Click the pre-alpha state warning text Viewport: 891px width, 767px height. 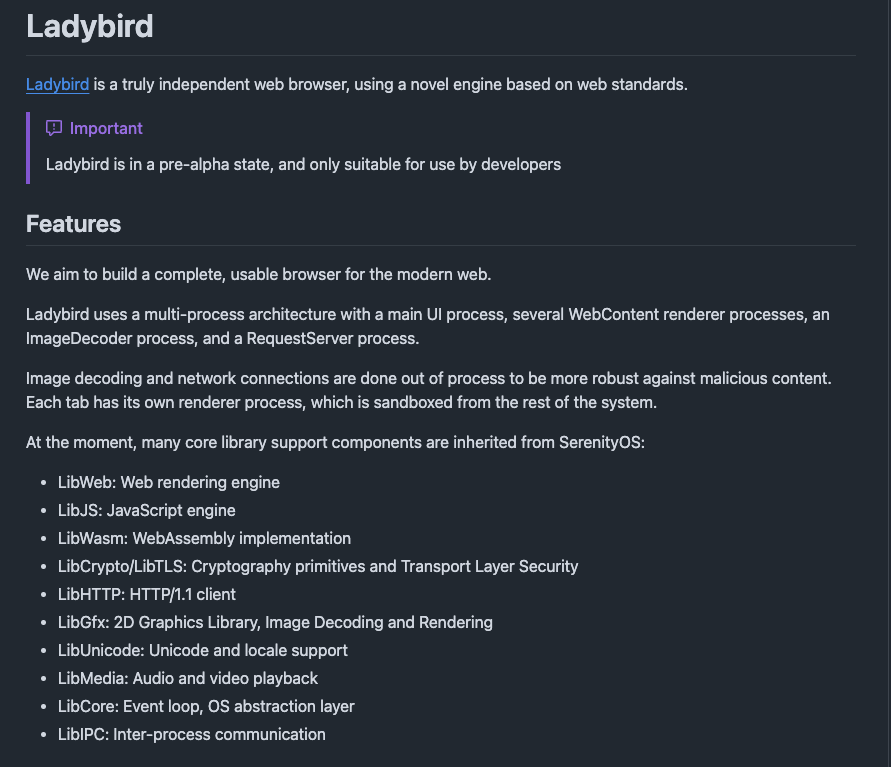[x=303, y=164]
